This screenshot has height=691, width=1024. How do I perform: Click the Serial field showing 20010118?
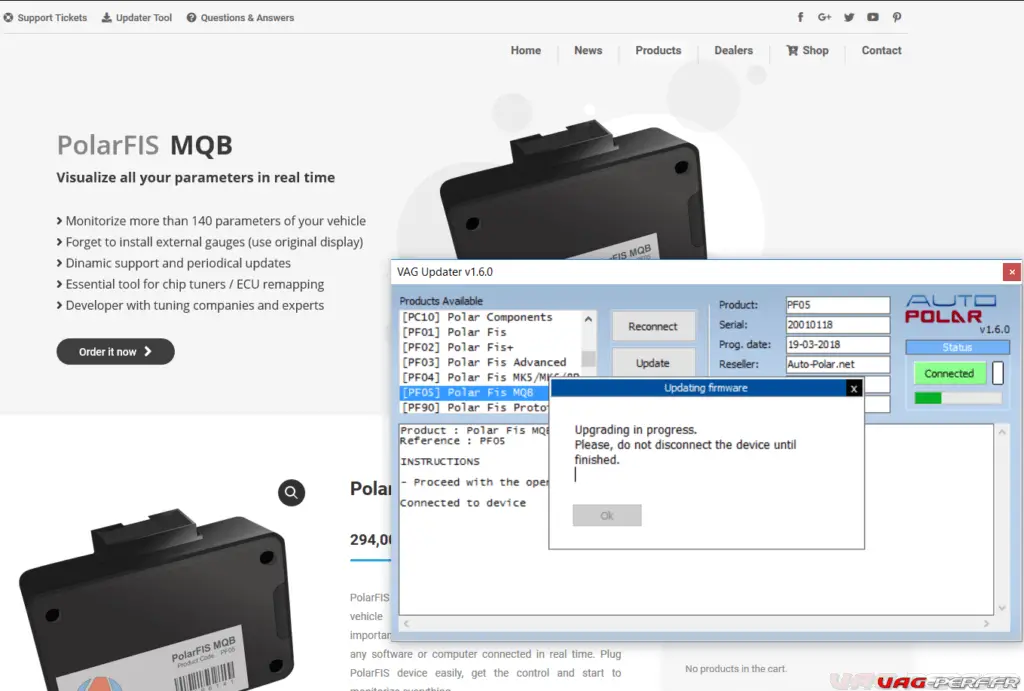coord(838,325)
